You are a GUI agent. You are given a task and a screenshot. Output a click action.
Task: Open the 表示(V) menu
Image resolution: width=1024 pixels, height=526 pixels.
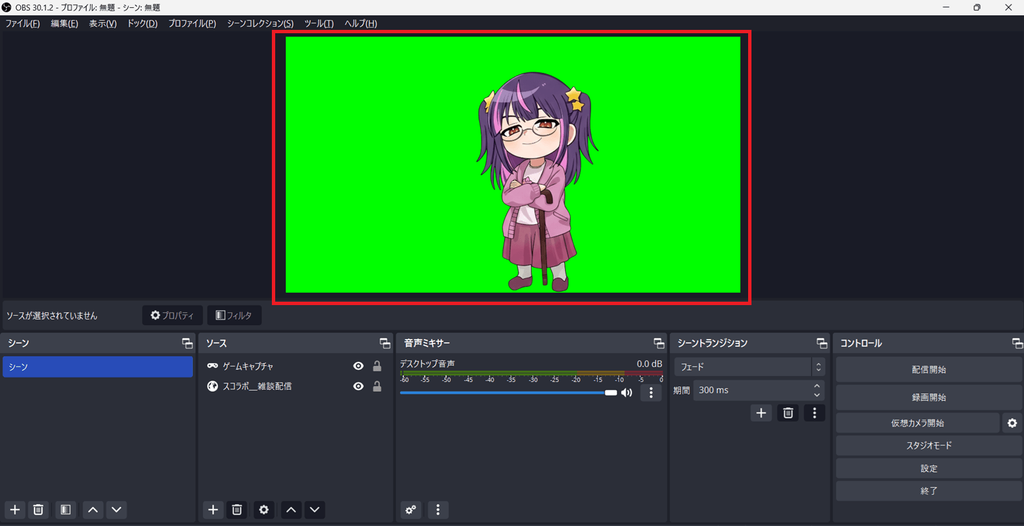point(103,24)
